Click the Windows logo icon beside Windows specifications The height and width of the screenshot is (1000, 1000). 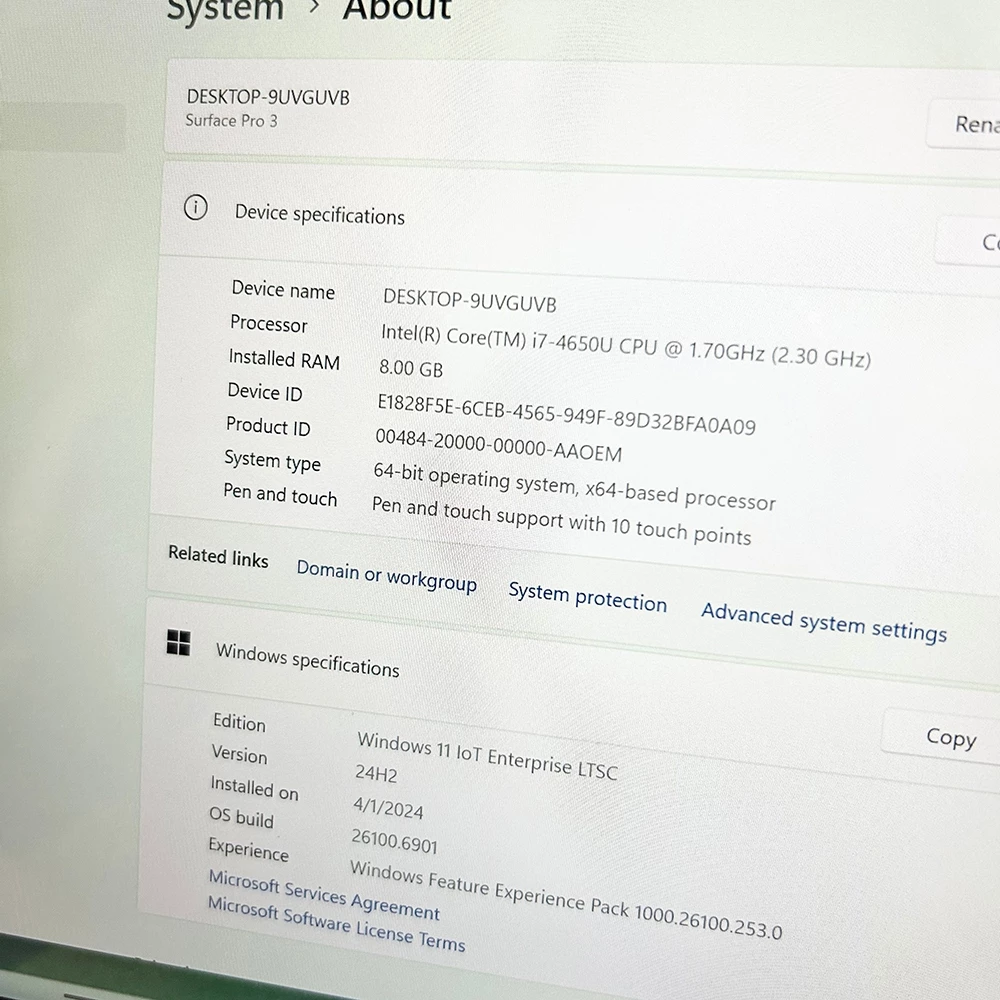point(179,642)
